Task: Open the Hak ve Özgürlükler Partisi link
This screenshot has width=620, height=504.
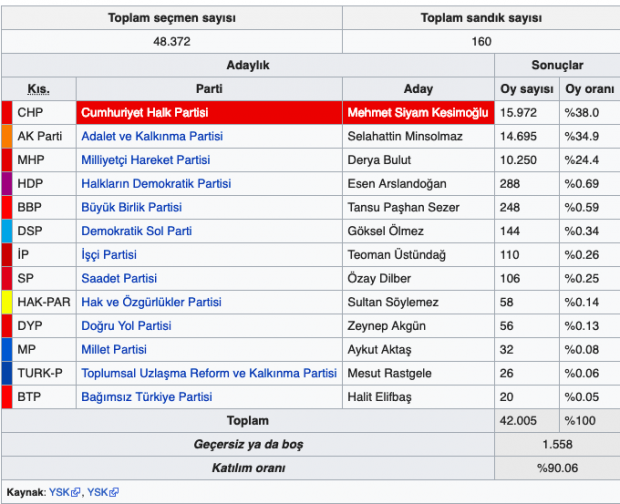Action: pos(151,302)
